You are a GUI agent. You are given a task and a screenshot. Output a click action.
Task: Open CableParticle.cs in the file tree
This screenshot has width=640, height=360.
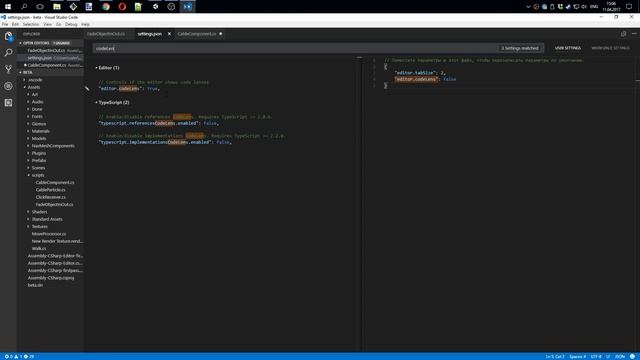tap(50, 190)
